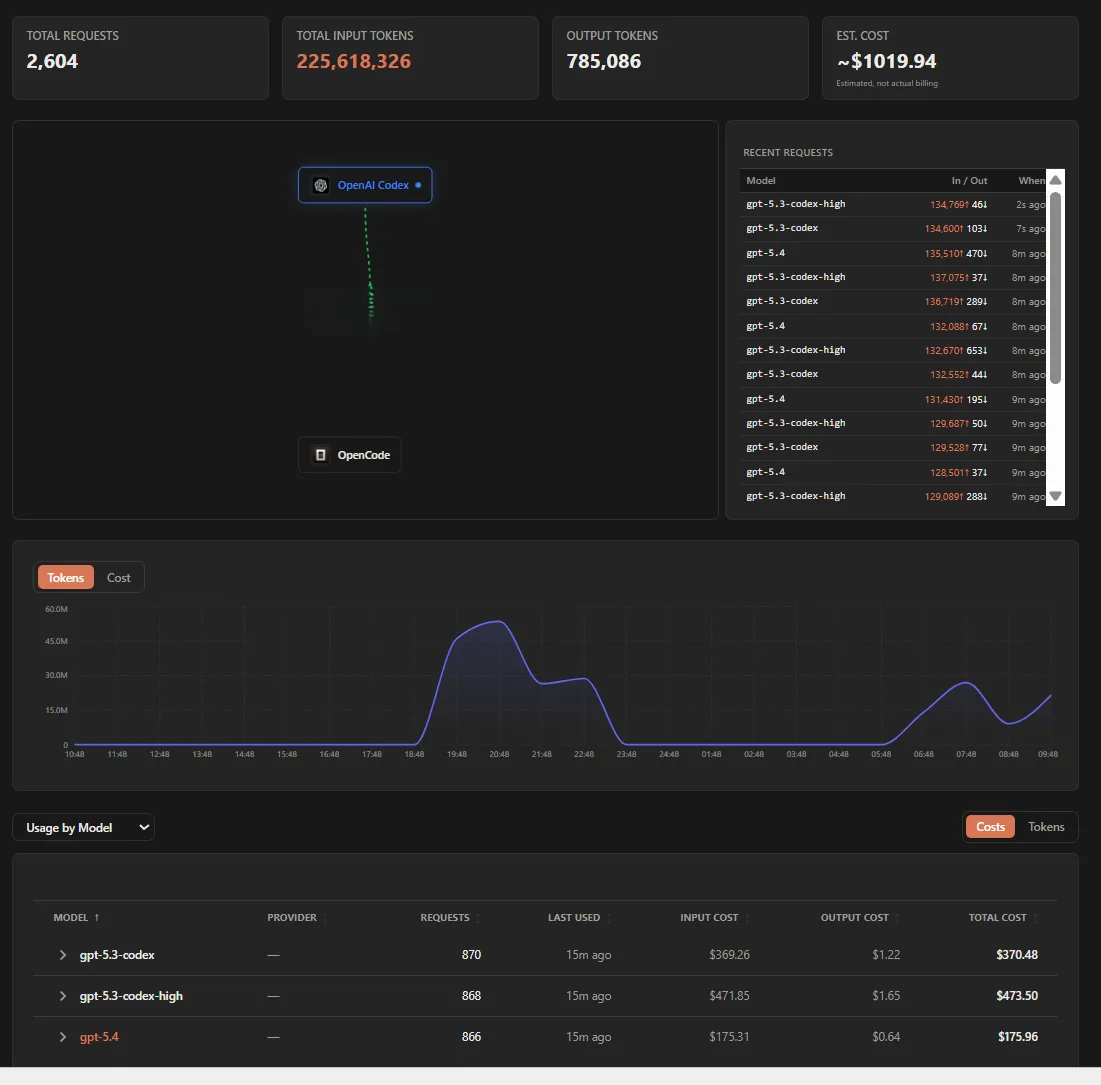Screen dimensions: 1101x1085
Task: Open the Usage by Model dropdown
Action: 84,828
